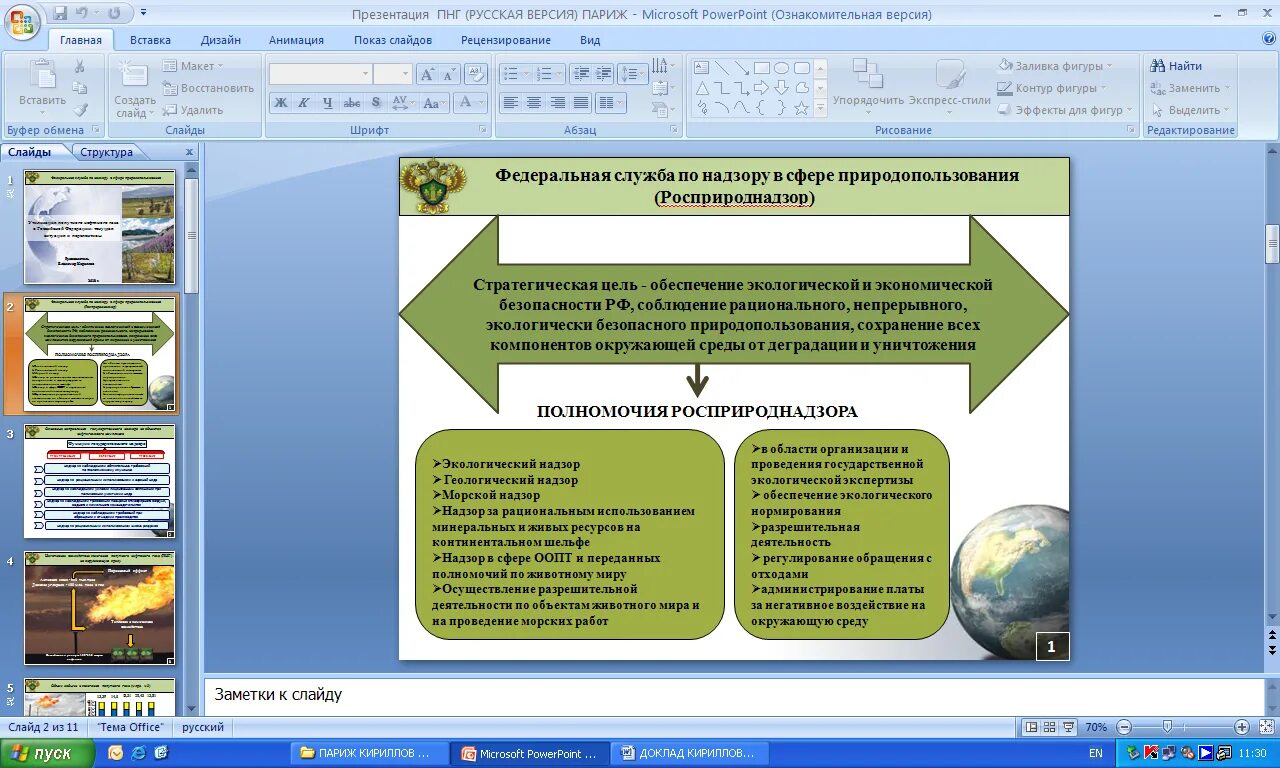Toggle Bold (Ж) formatting
The image size is (1280, 768).
pyautogui.click(x=281, y=102)
